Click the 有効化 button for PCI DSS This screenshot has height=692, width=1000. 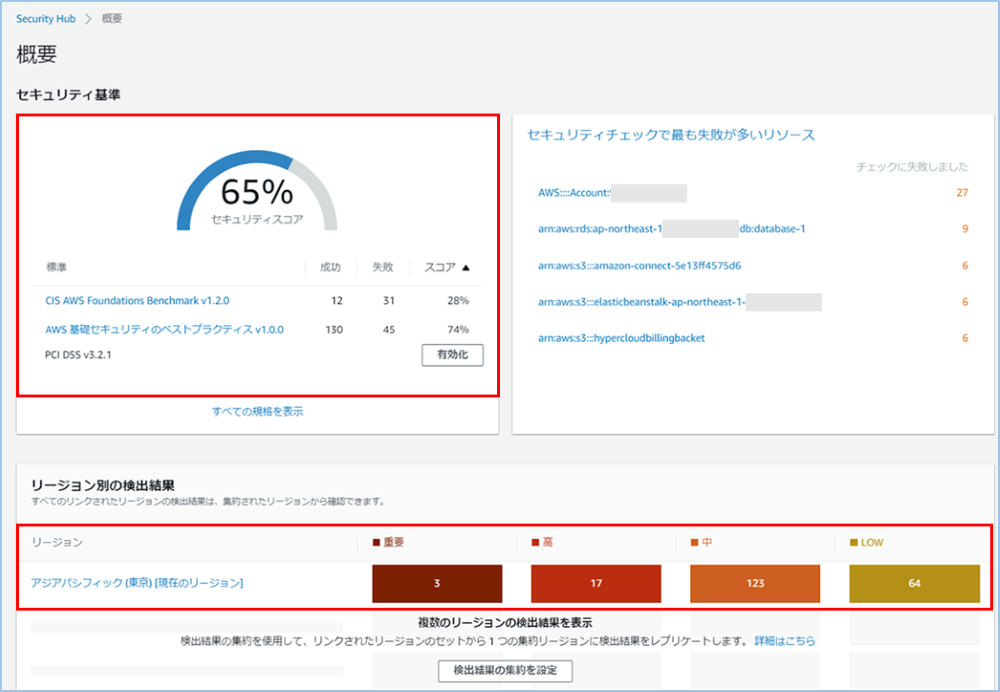[x=452, y=355]
